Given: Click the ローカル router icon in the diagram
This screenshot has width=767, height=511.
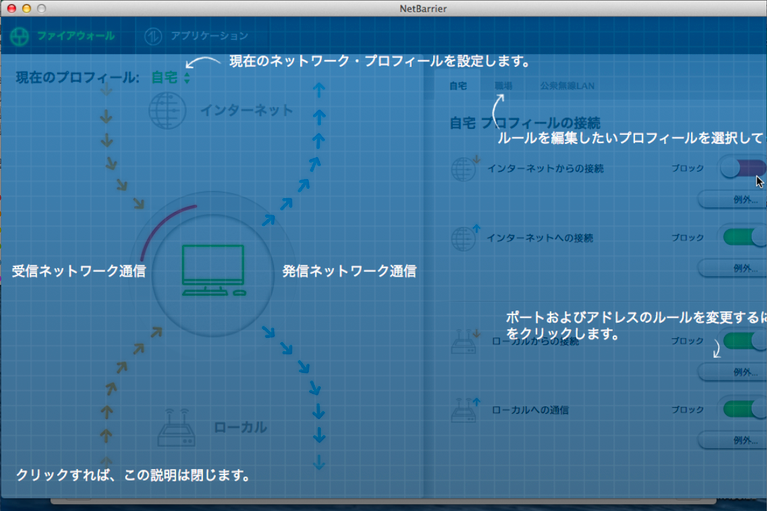Looking at the screenshot, I should 176,427.
